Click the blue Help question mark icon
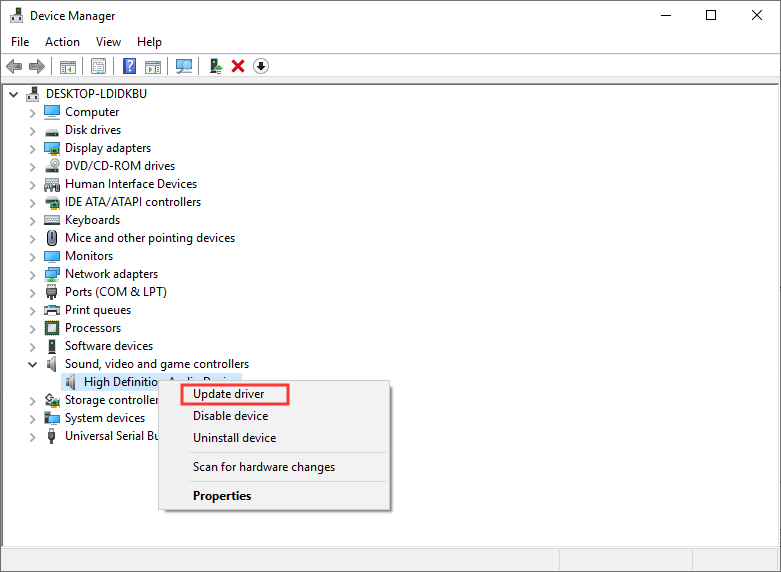The width and height of the screenshot is (781, 572). pyautogui.click(x=129, y=66)
